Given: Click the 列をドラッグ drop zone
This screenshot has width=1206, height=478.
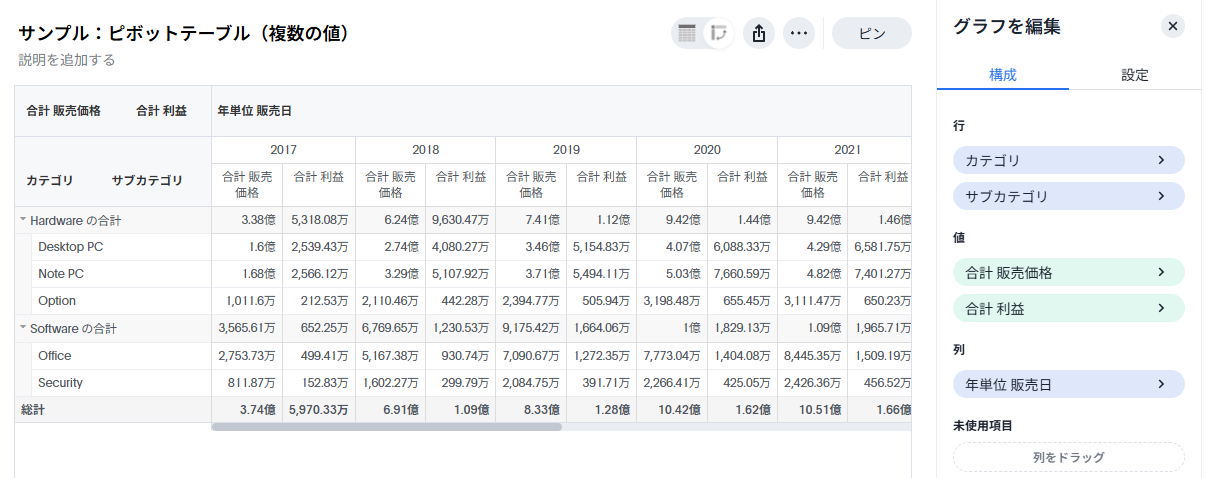Looking at the screenshot, I should pyautogui.click(x=1068, y=457).
